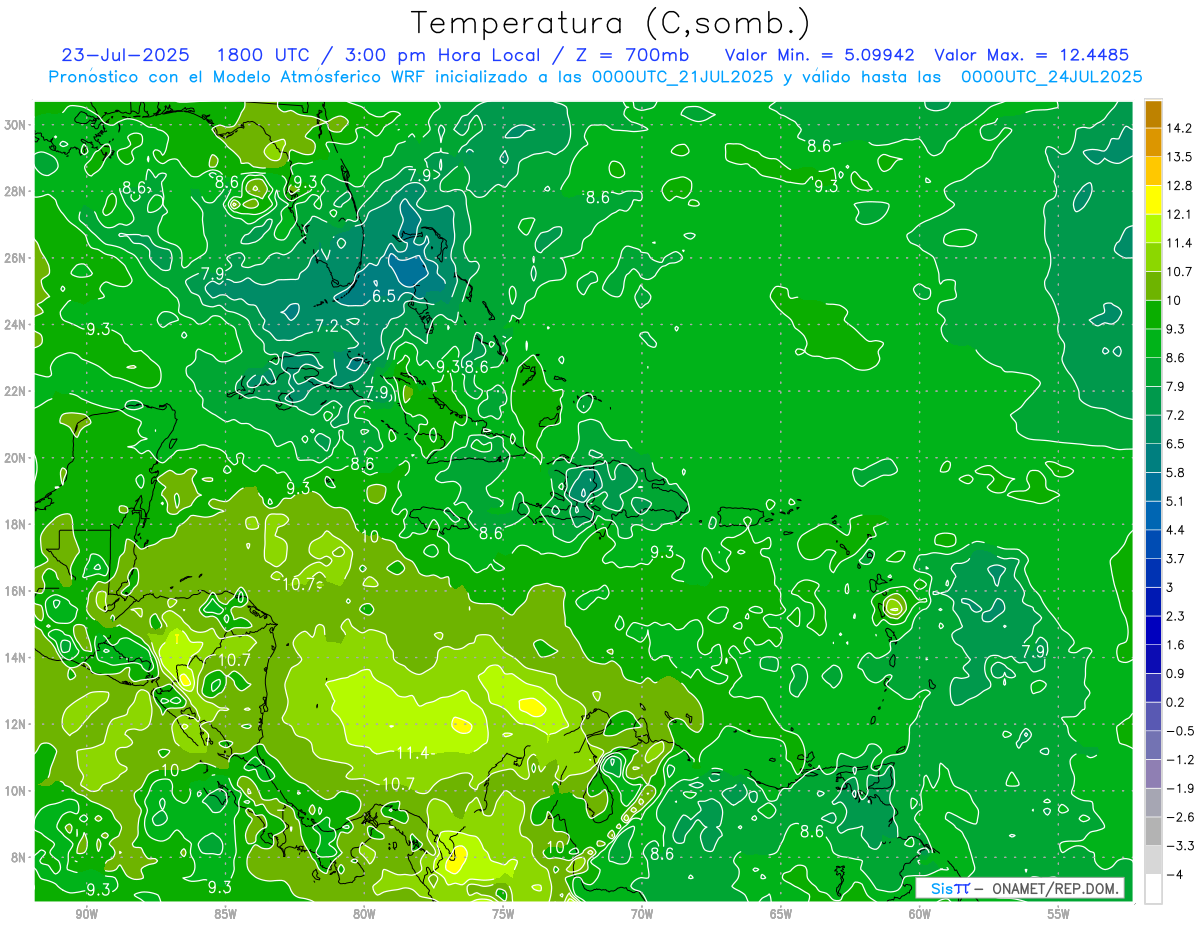Click the "18N" latitude axis label
The height and width of the screenshot is (927, 1200).
tap(15, 524)
